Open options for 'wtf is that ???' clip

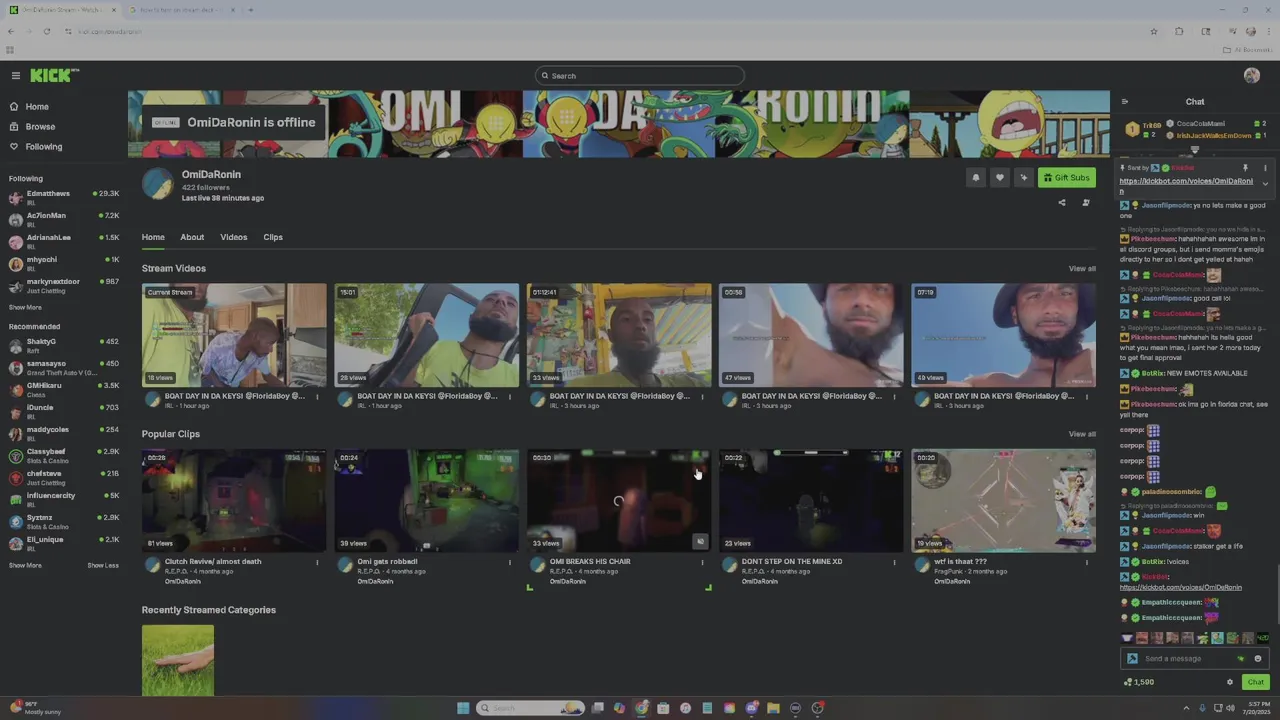pyautogui.click(x=1087, y=562)
